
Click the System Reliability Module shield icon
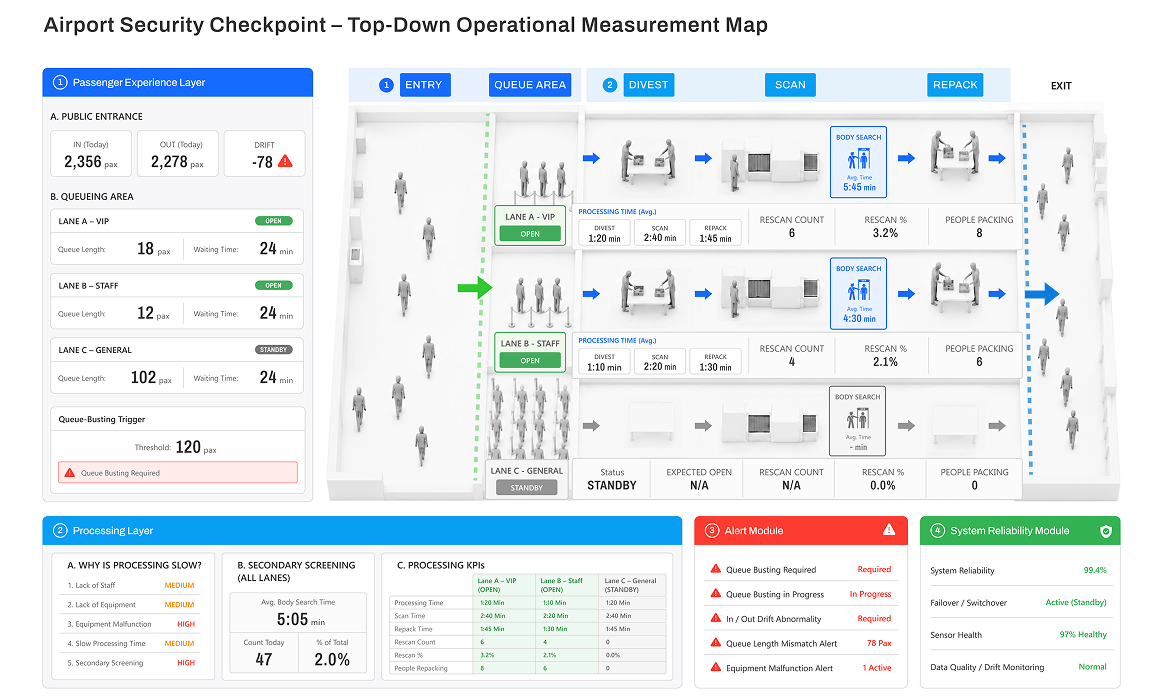[x=1106, y=531]
